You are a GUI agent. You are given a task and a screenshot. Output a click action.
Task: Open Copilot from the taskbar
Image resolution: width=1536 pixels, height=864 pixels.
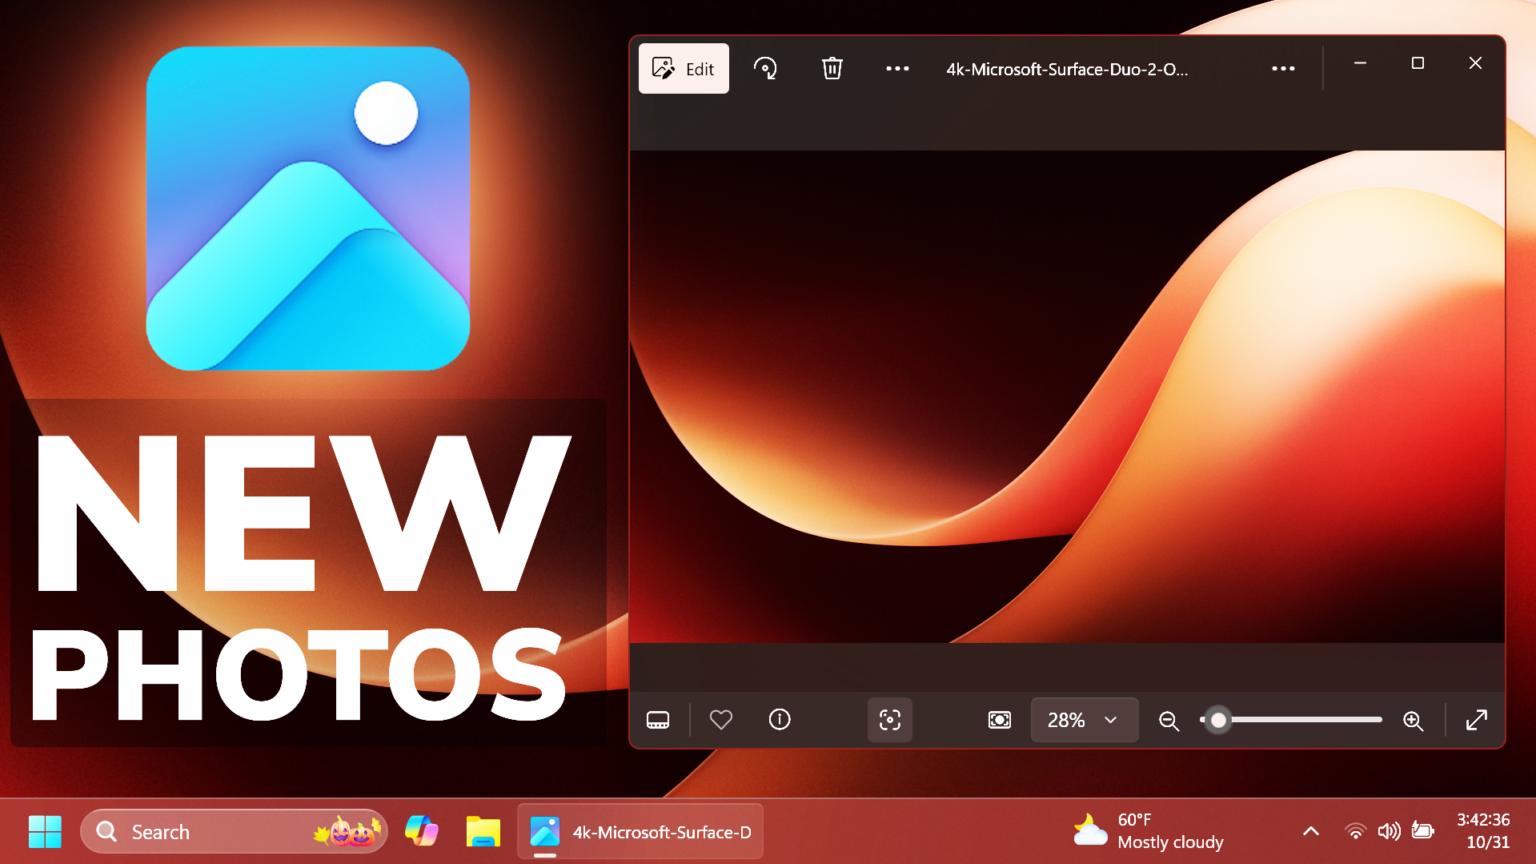[422, 831]
